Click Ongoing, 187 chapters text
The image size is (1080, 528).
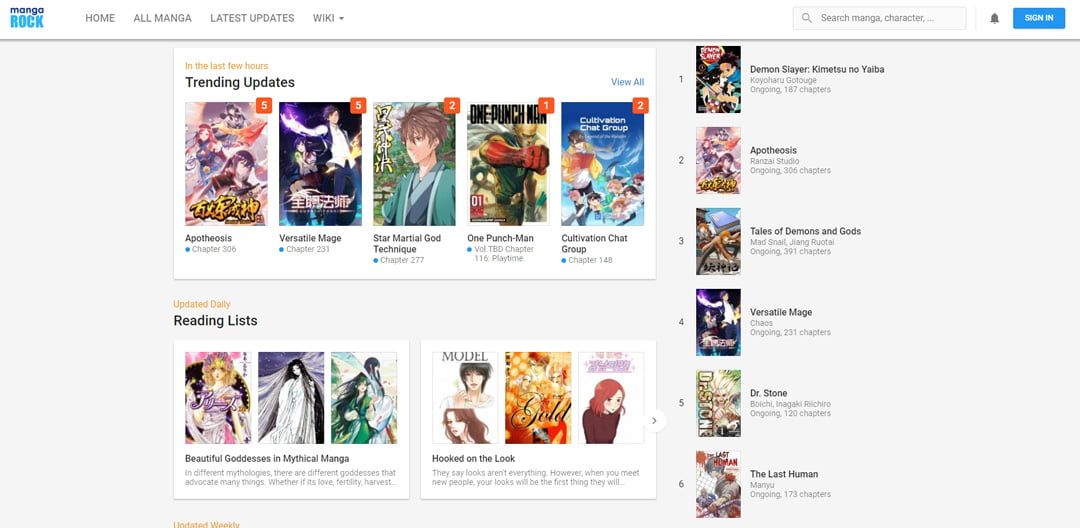point(791,89)
